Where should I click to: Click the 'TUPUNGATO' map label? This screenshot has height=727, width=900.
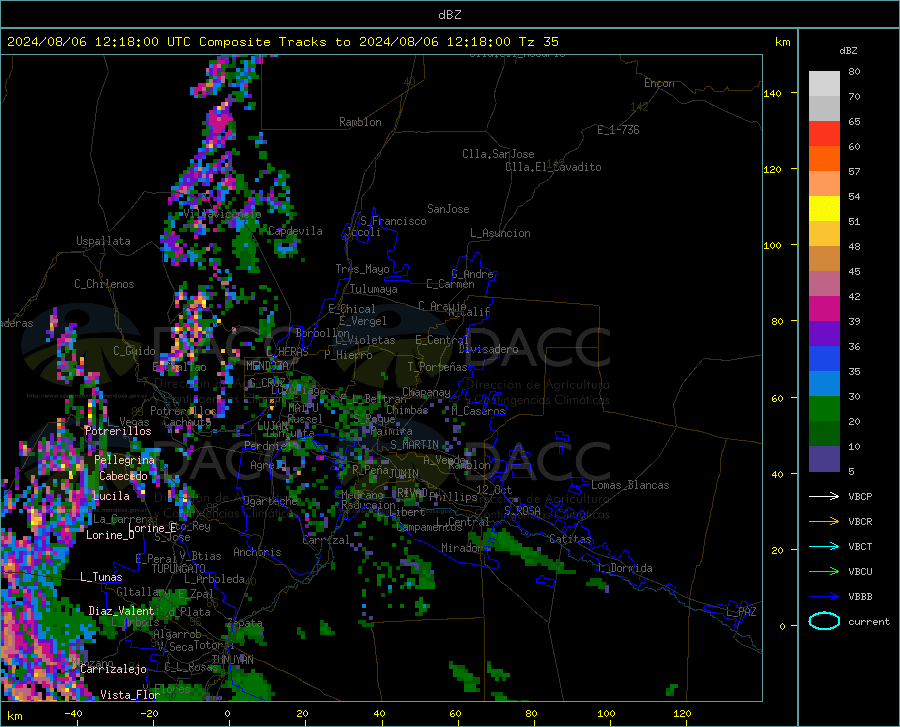pos(179,569)
